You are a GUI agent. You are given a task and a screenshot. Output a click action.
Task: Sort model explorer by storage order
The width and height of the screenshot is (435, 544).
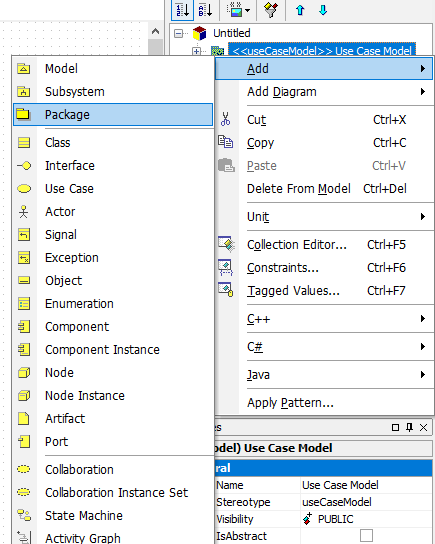click(x=182, y=10)
